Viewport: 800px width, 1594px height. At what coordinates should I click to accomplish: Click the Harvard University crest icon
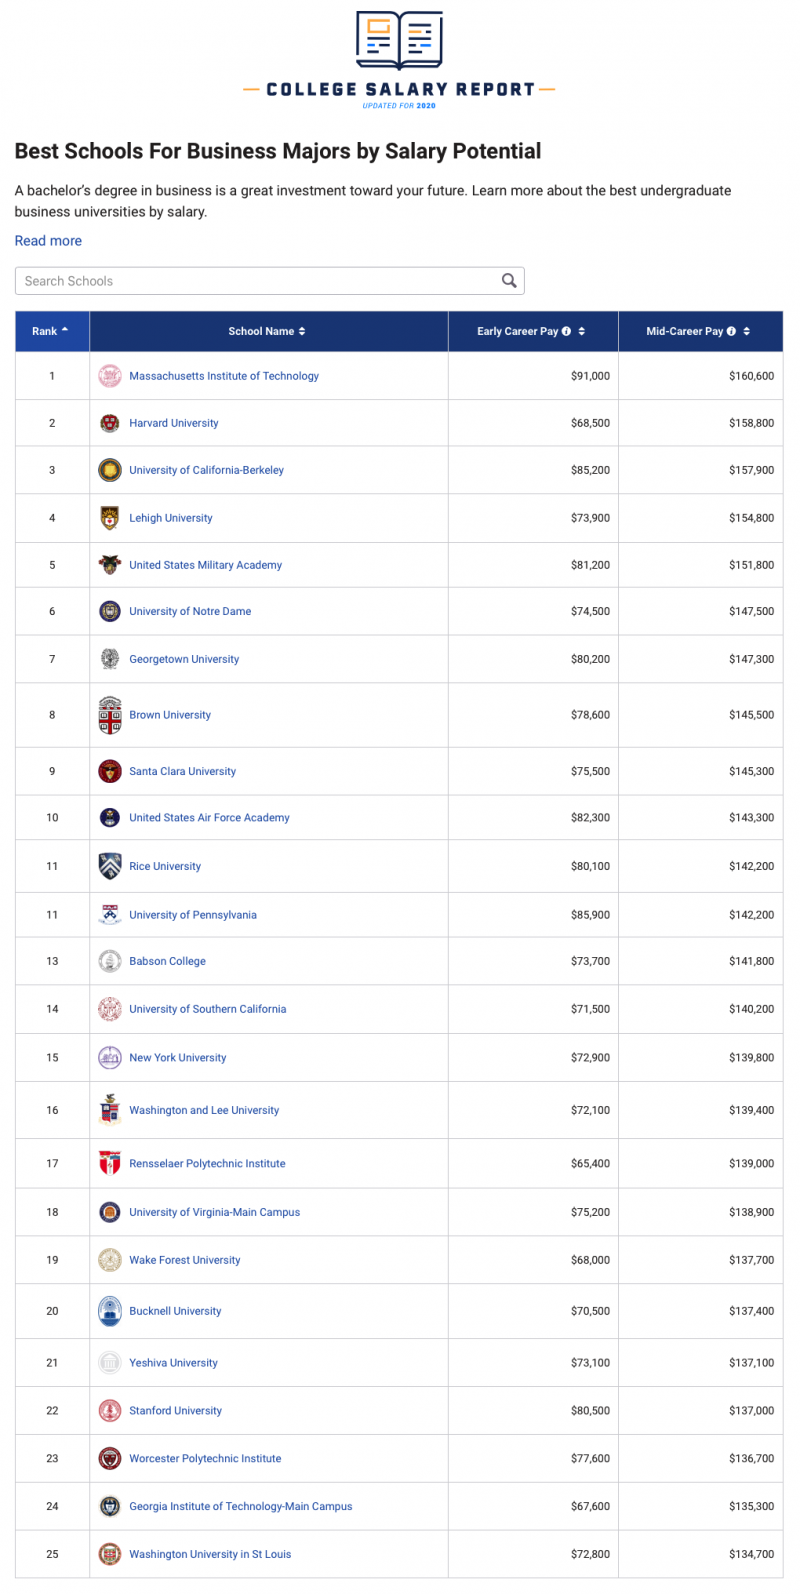pyautogui.click(x=110, y=423)
